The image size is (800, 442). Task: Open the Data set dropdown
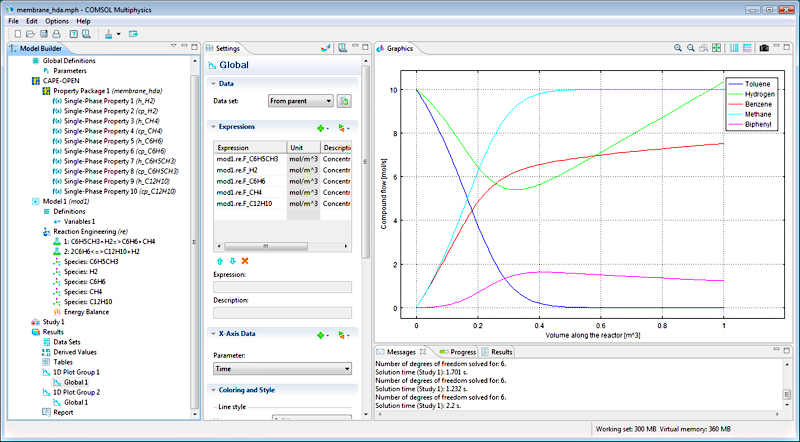pyautogui.click(x=301, y=101)
